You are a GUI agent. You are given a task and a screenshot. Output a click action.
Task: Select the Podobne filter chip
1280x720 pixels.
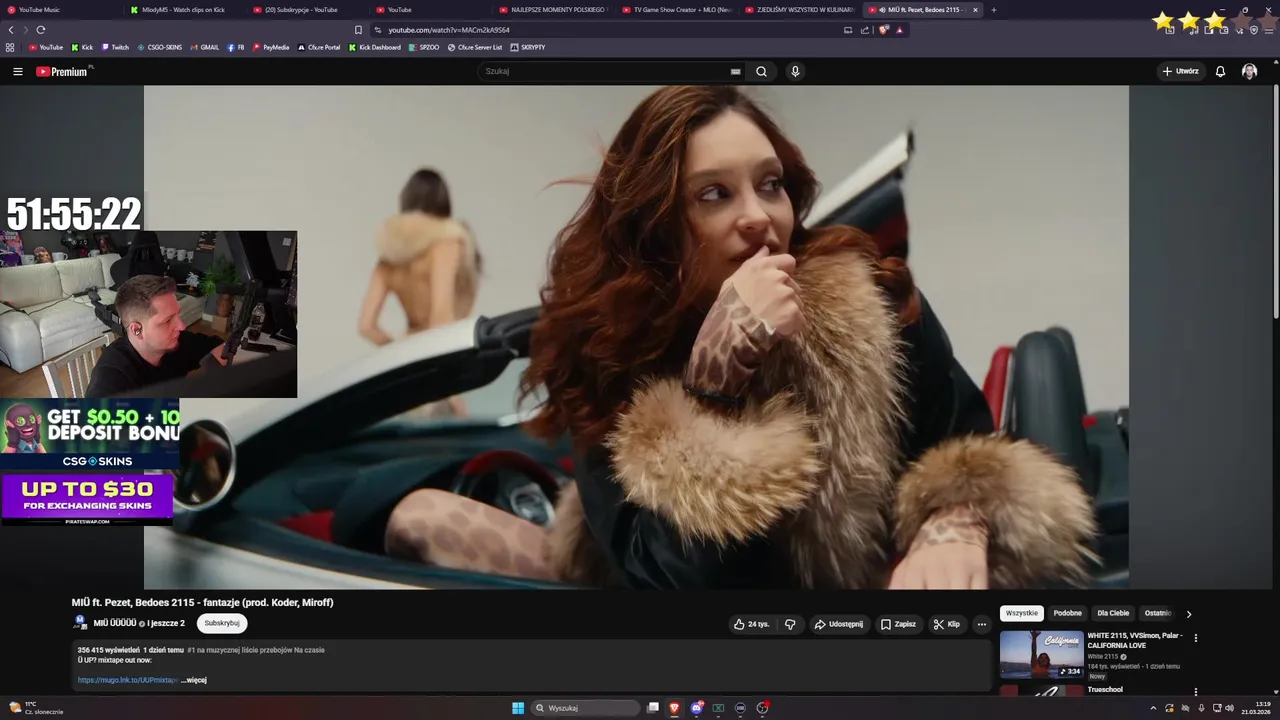[x=1067, y=613]
